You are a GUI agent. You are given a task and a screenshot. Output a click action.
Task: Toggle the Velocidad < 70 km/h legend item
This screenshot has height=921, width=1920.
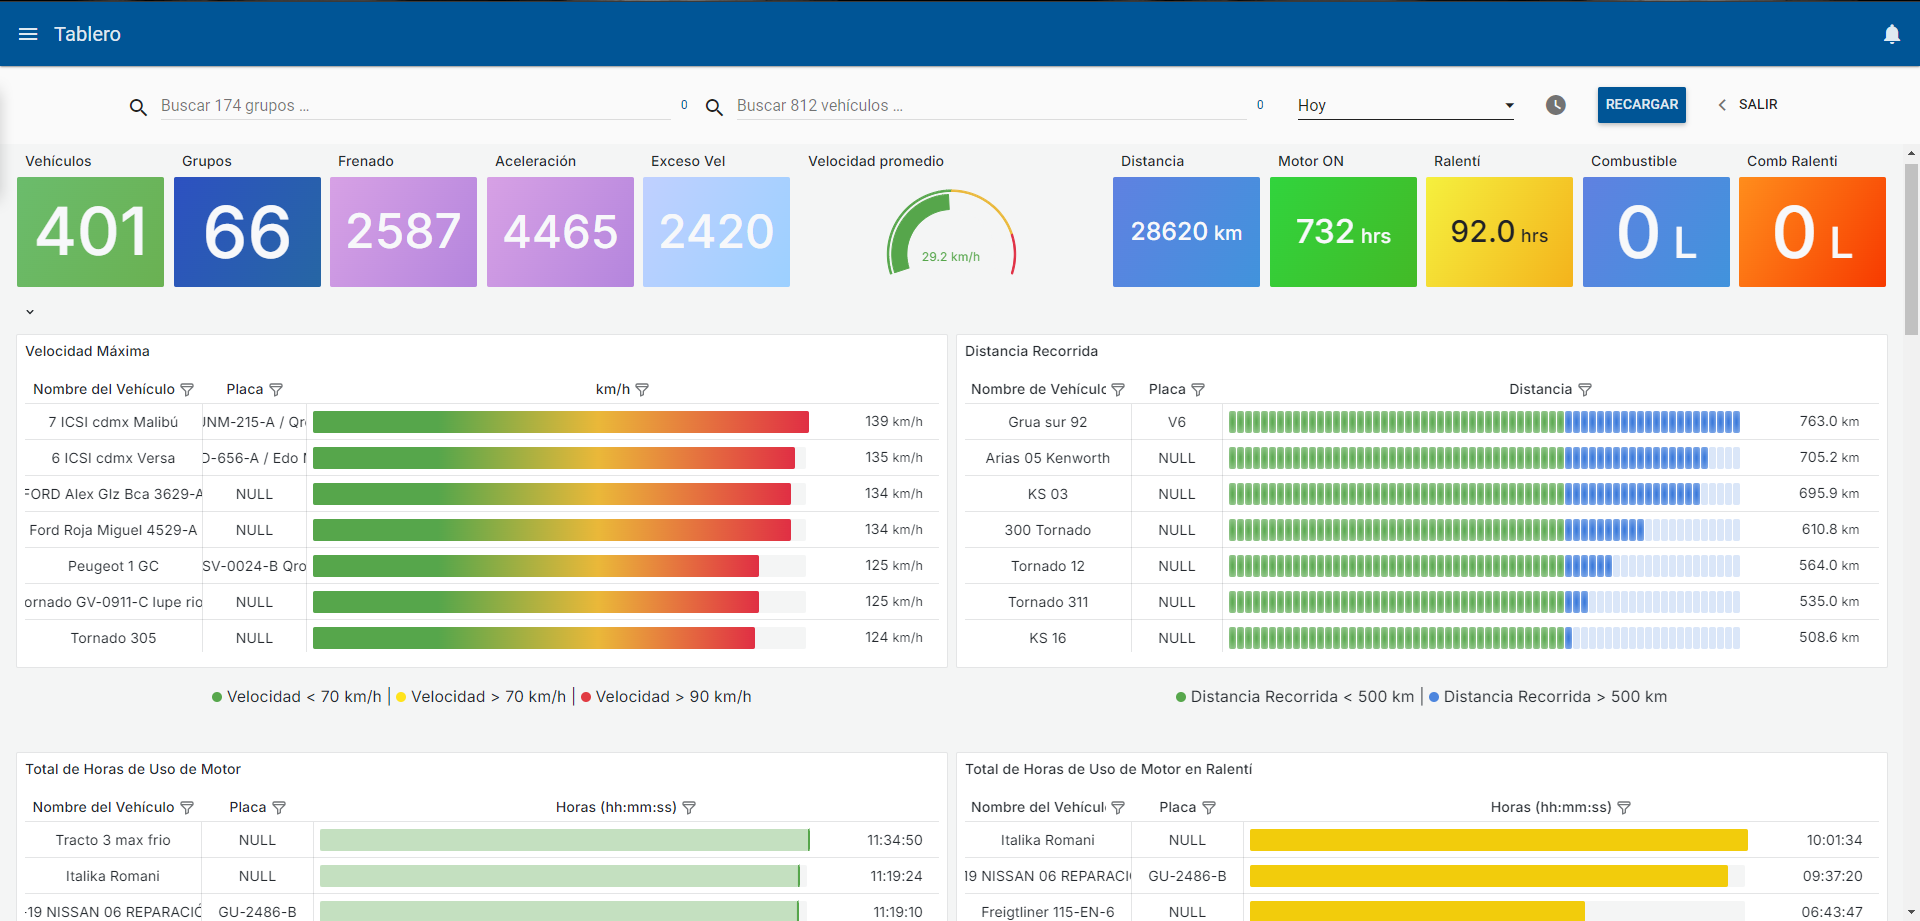(297, 697)
